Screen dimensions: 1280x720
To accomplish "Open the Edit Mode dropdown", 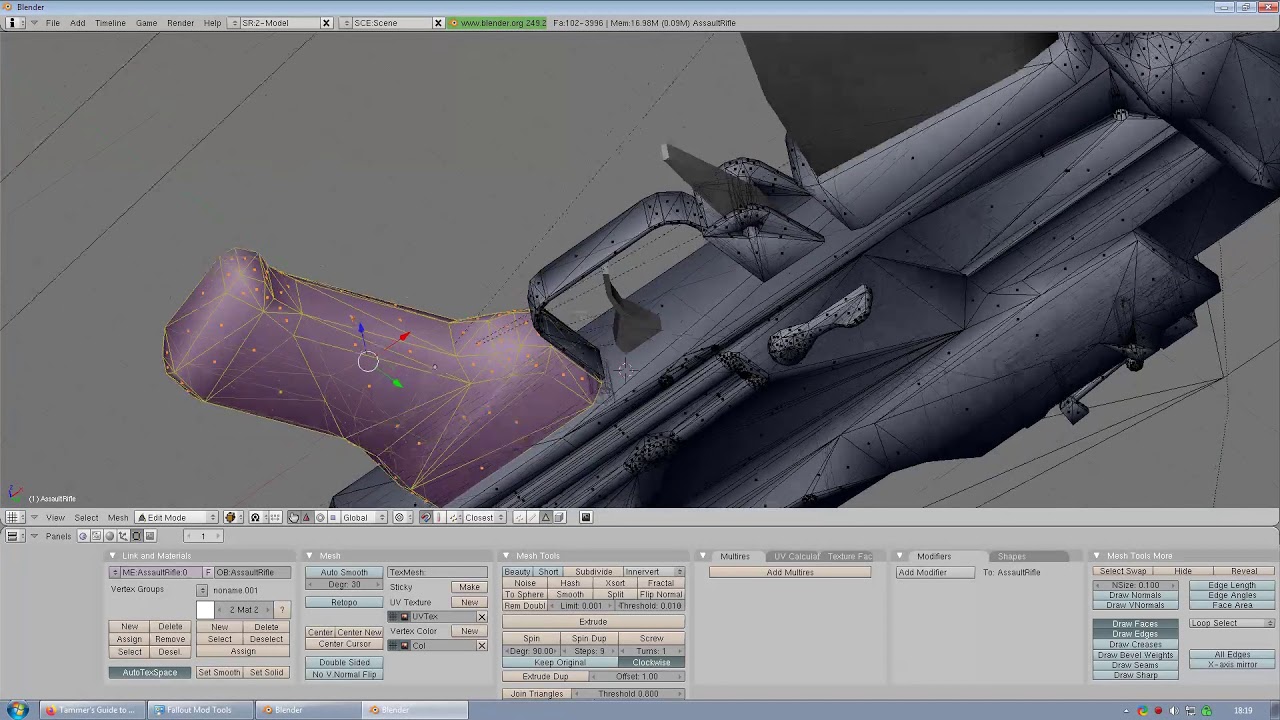I will [176, 517].
